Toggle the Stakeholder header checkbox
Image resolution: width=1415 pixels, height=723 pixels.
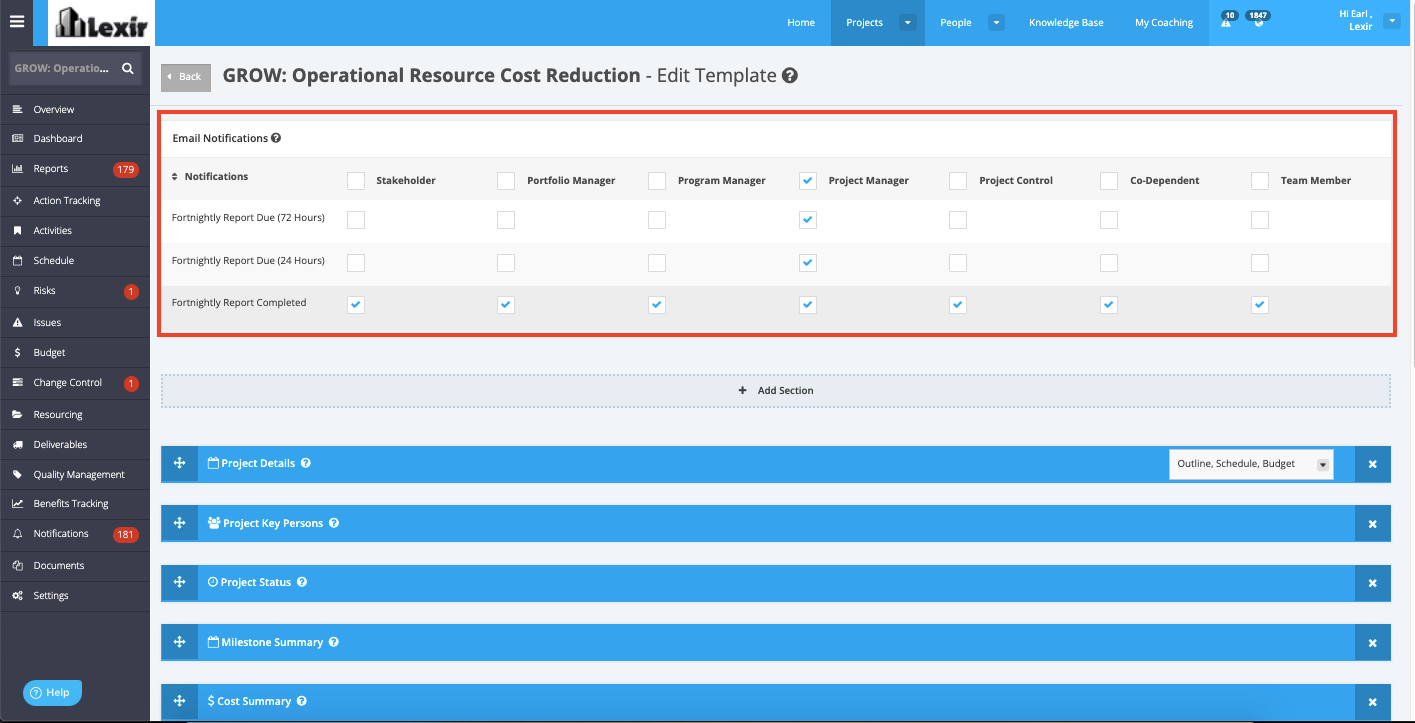click(356, 181)
